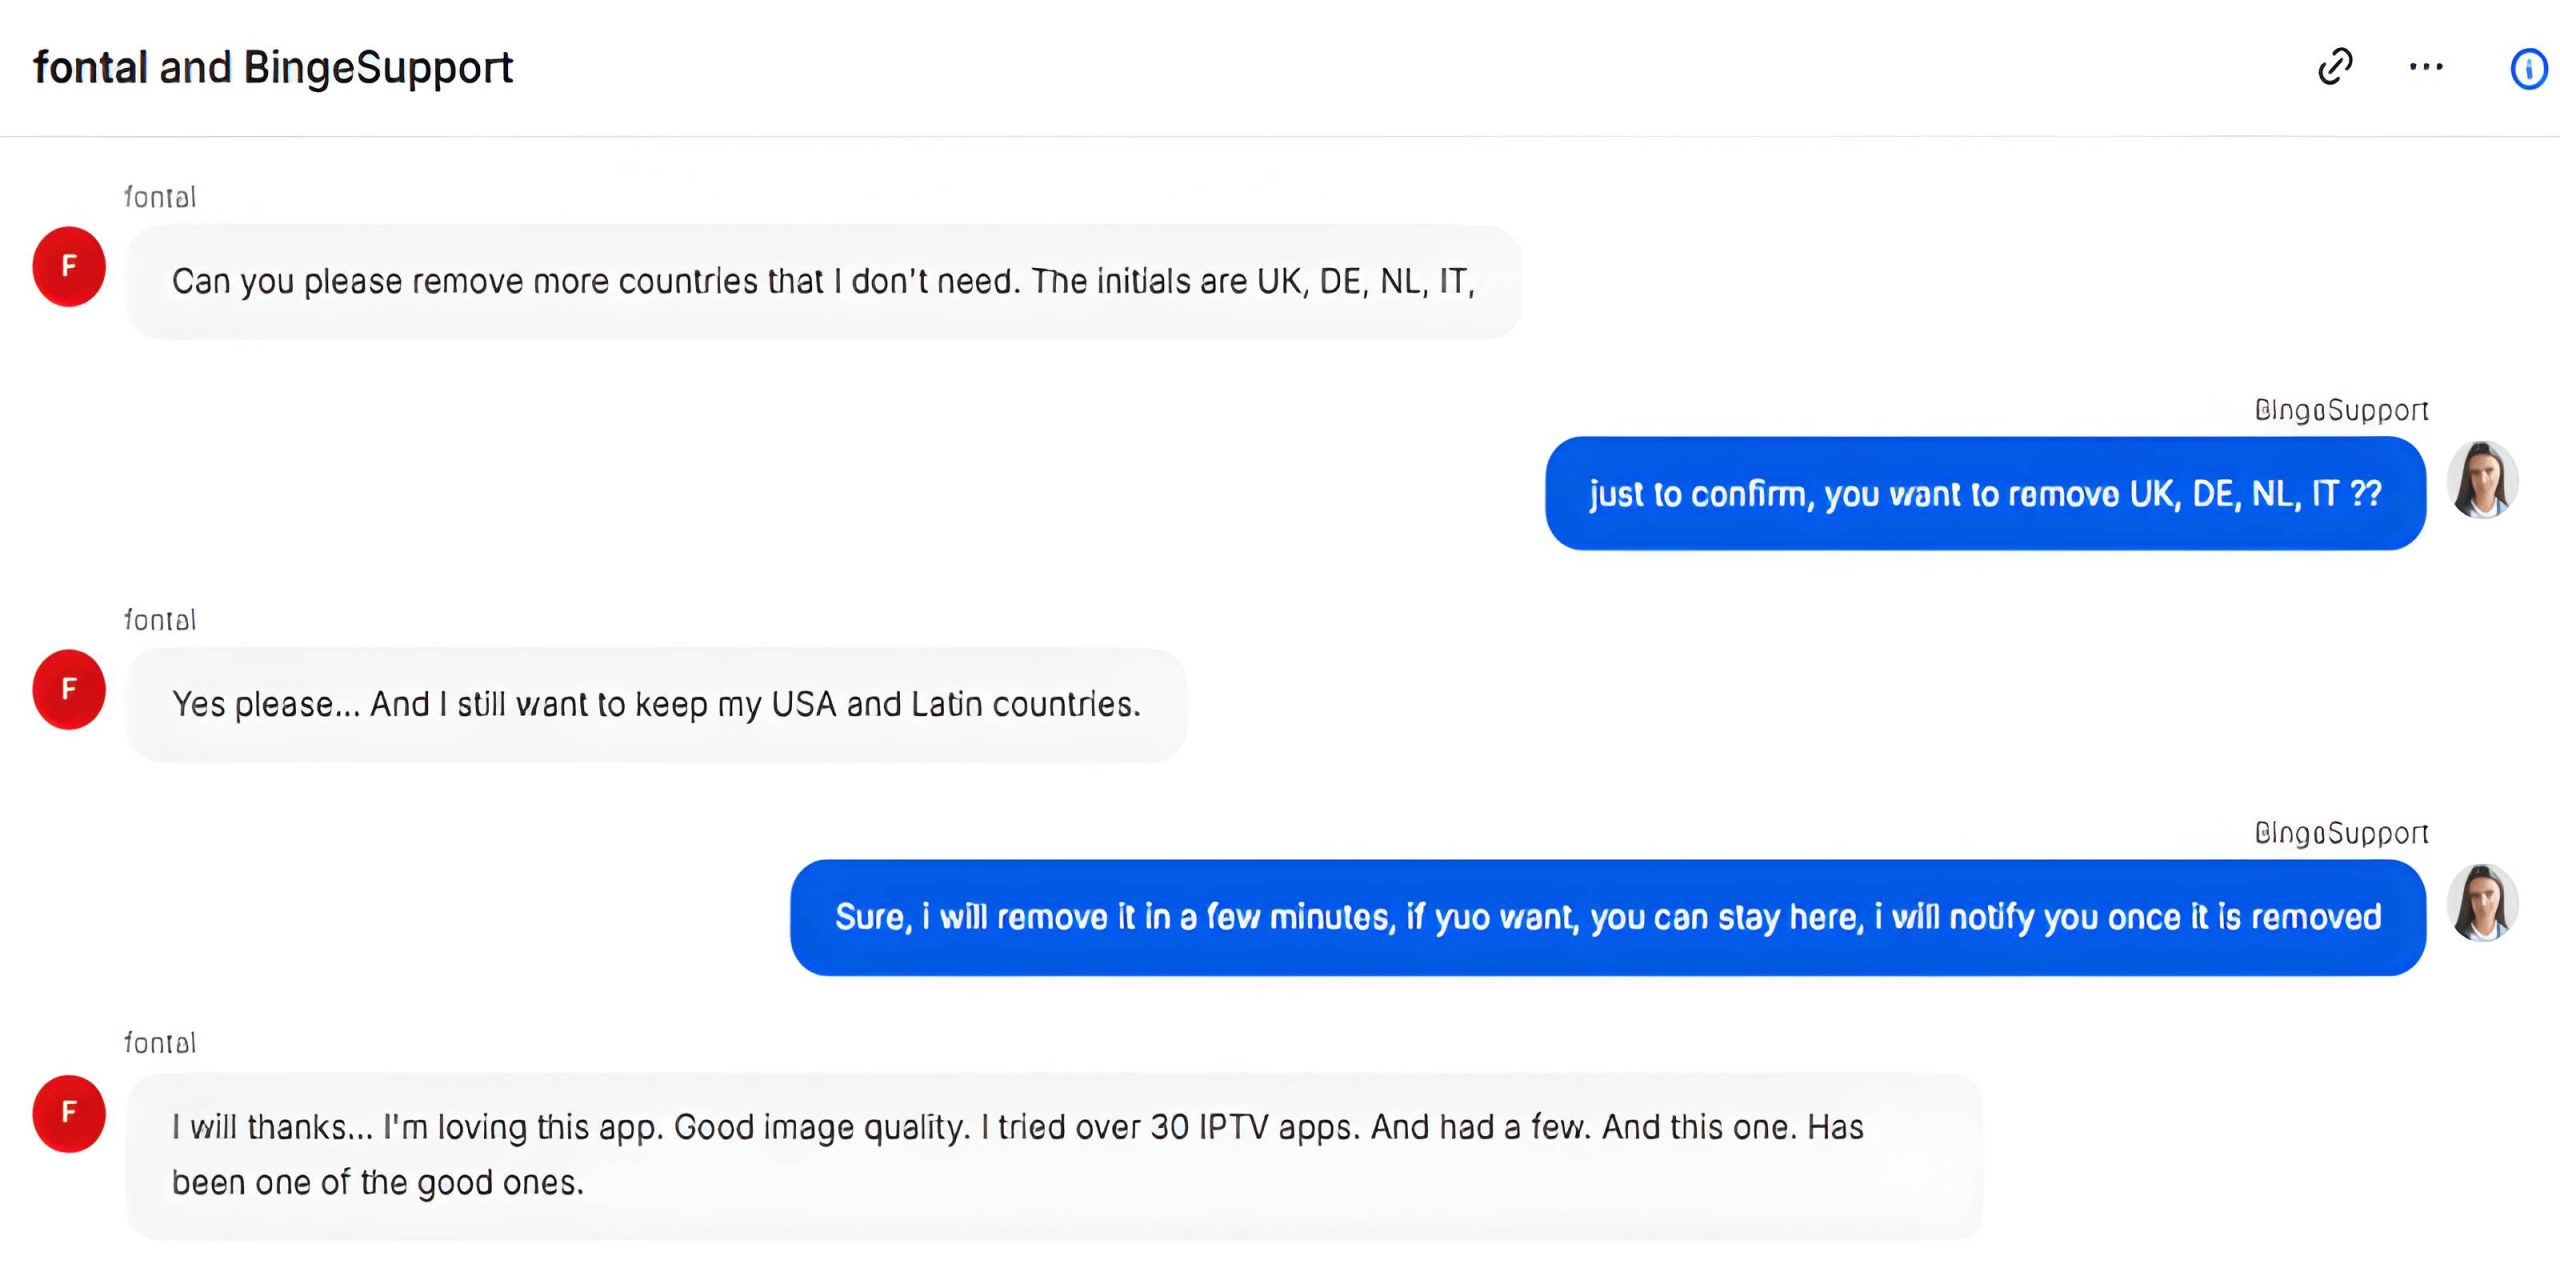
Task: Click the BingeSupport name above the "just to confirm" reply
Action: coord(2341,410)
